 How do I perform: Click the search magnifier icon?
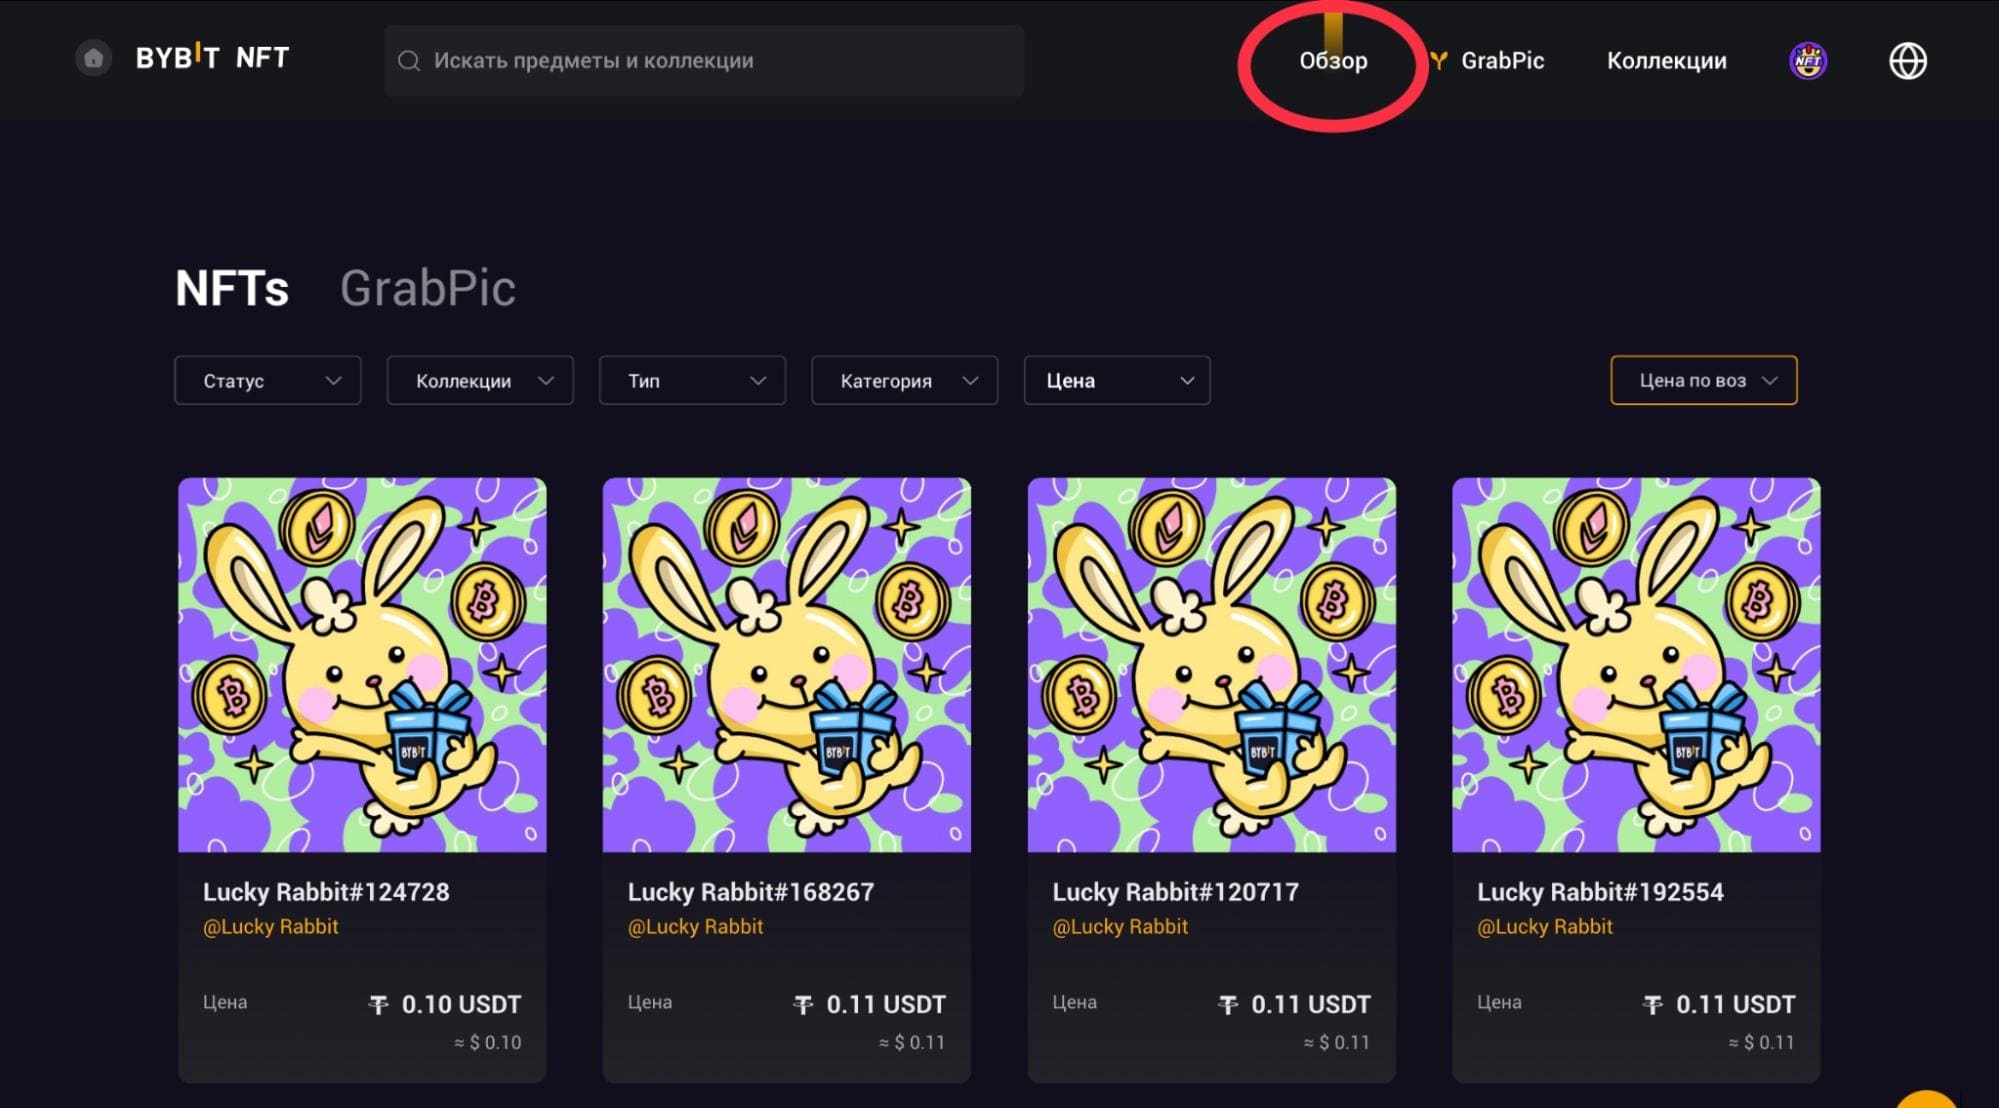(x=408, y=61)
